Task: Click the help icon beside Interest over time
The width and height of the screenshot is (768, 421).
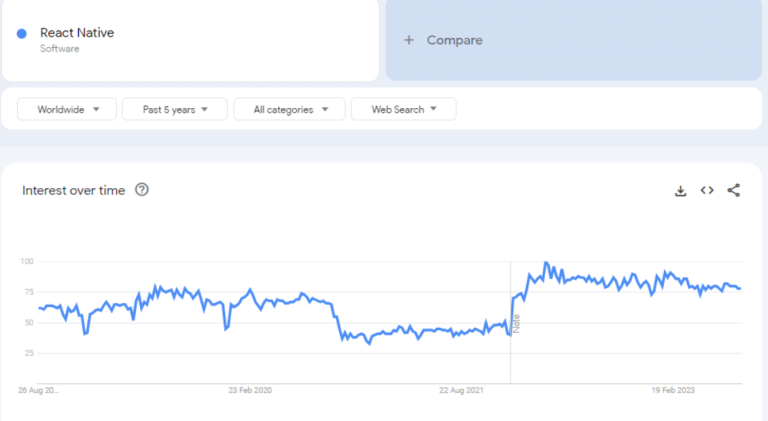Action: pyautogui.click(x=142, y=190)
